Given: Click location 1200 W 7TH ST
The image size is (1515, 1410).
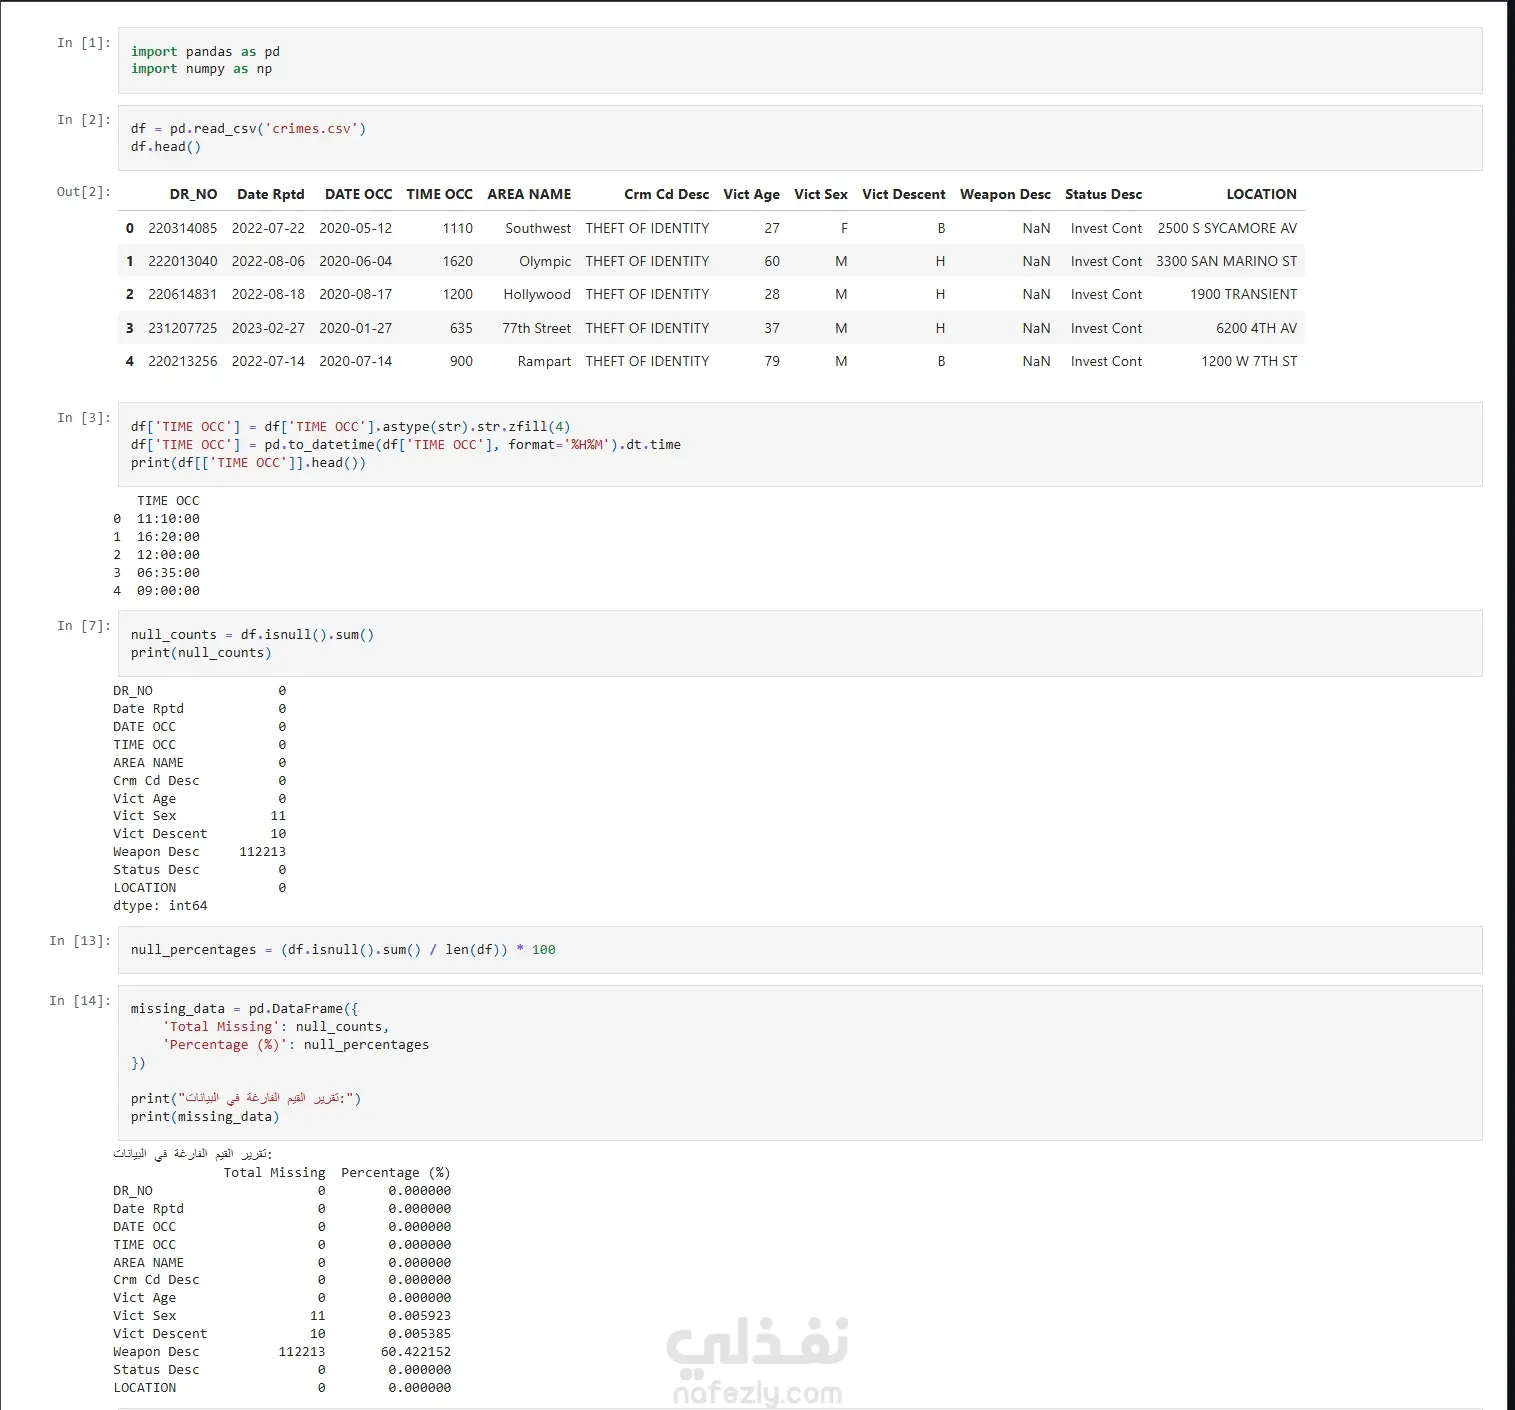Looking at the screenshot, I should tap(1249, 361).
